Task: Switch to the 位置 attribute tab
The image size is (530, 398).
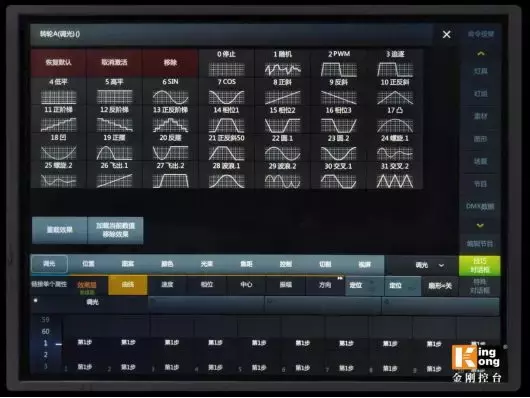Action: tap(88, 264)
